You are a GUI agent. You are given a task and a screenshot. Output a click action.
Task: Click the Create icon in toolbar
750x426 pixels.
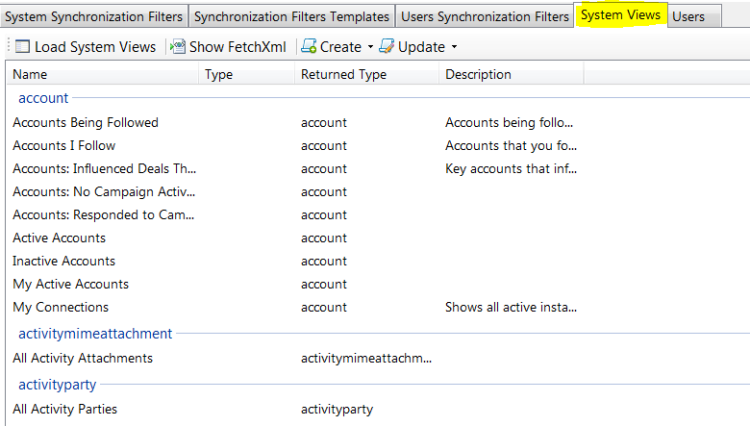pos(309,46)
